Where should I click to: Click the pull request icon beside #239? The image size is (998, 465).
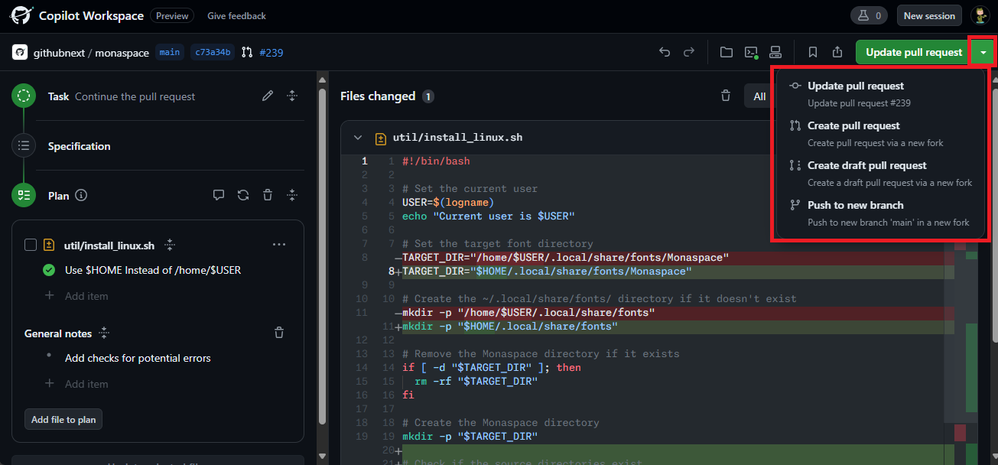(248, 52)
